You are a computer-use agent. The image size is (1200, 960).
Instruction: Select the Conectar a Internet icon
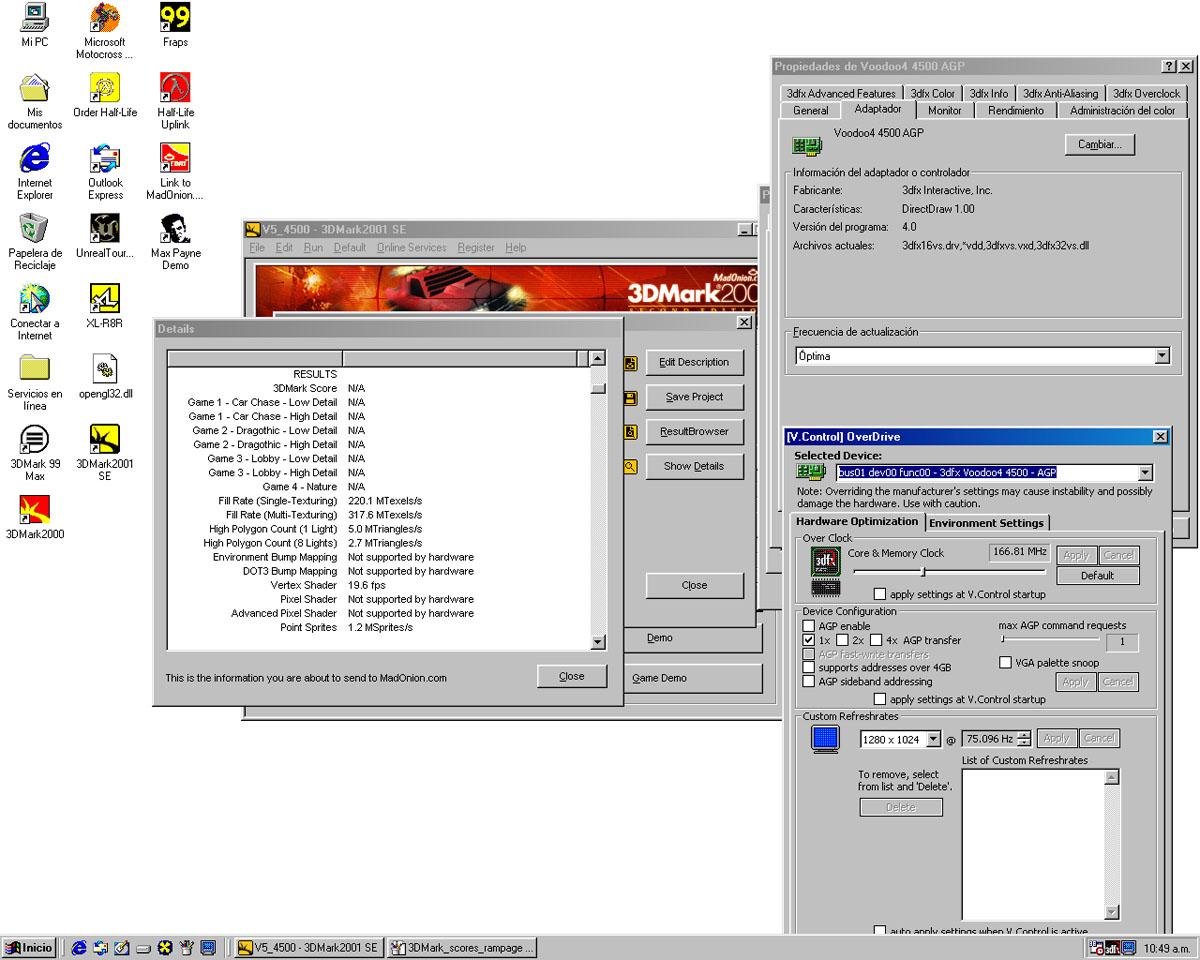click(x=34, y=311)
